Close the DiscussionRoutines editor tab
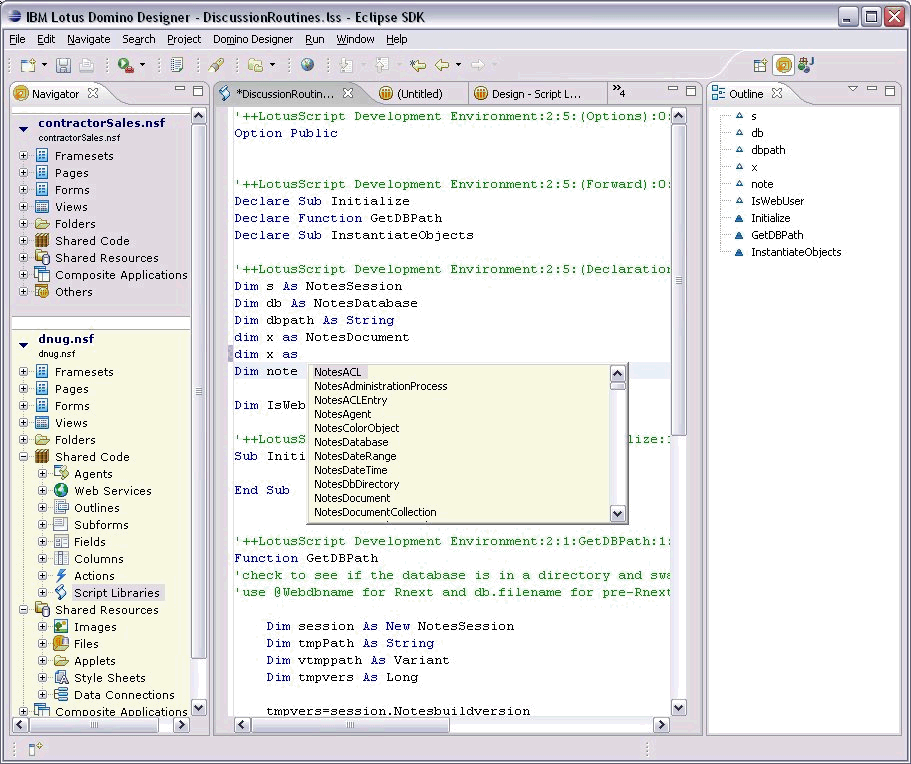 click(x=348, y=93)
